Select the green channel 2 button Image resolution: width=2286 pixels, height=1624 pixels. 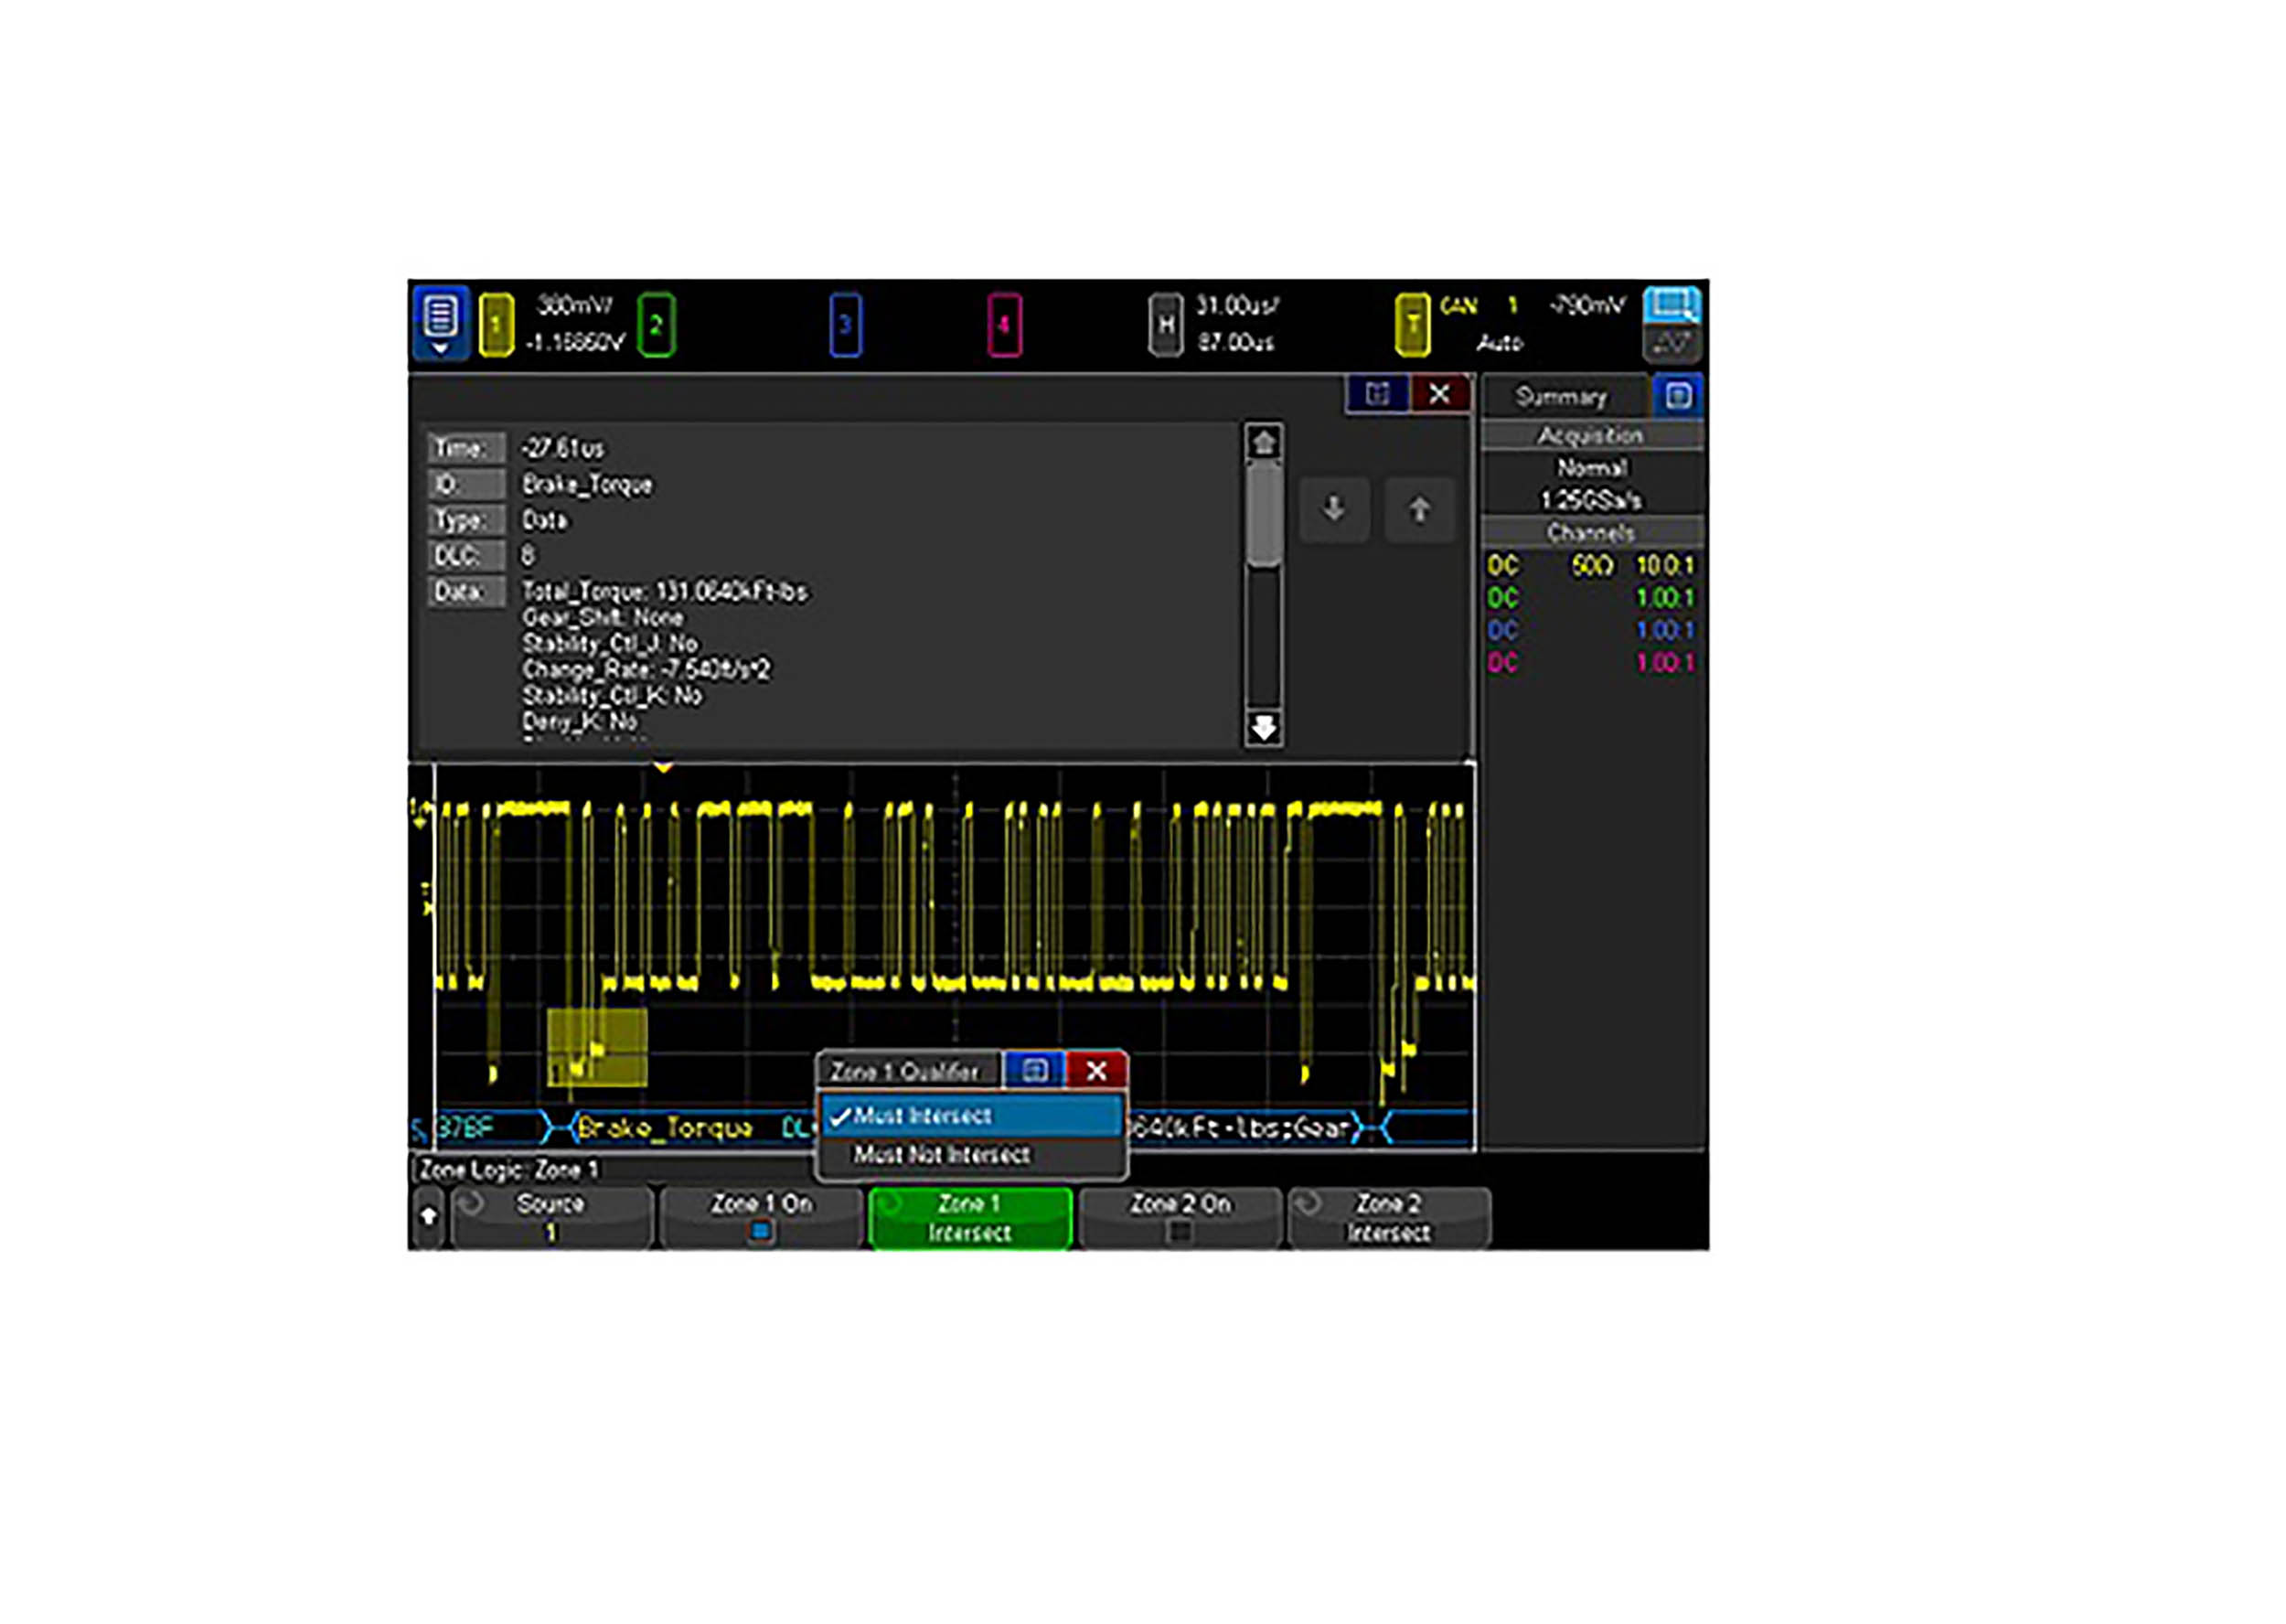coord(656,324)
